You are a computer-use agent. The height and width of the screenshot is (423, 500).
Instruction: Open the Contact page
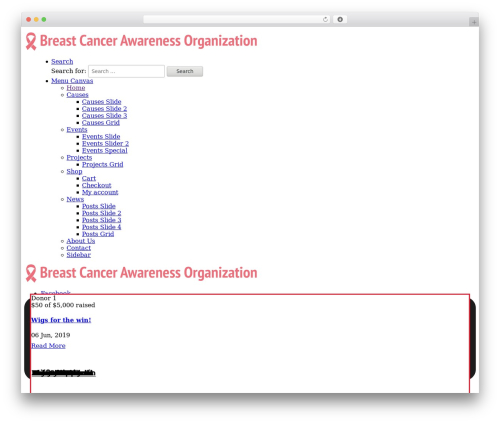(78, 248)
